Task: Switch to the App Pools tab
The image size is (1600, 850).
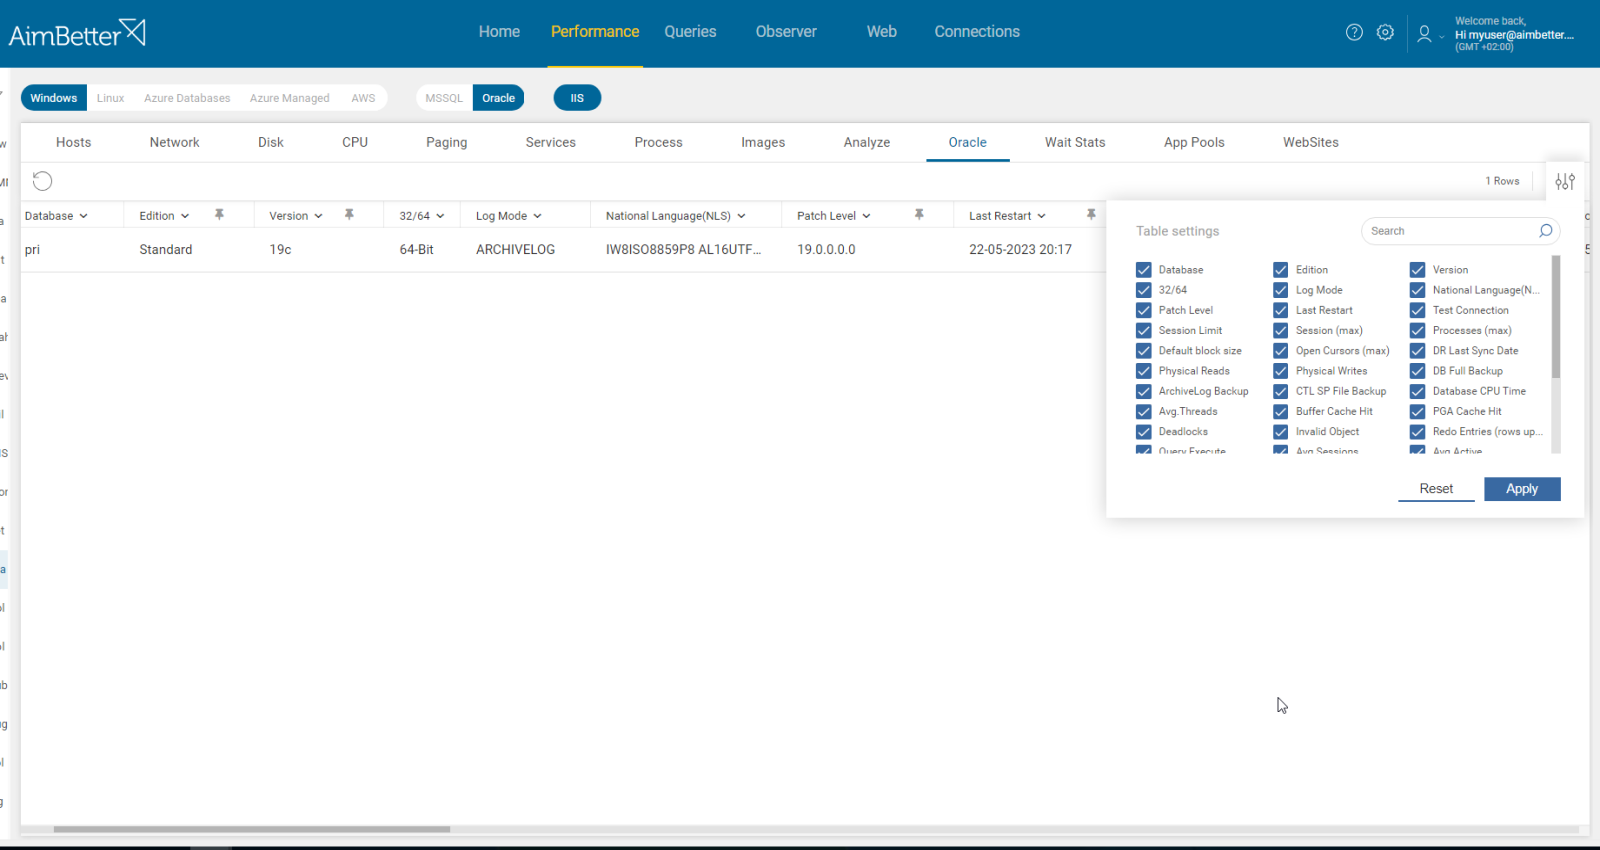Action: coord(1194,142)
